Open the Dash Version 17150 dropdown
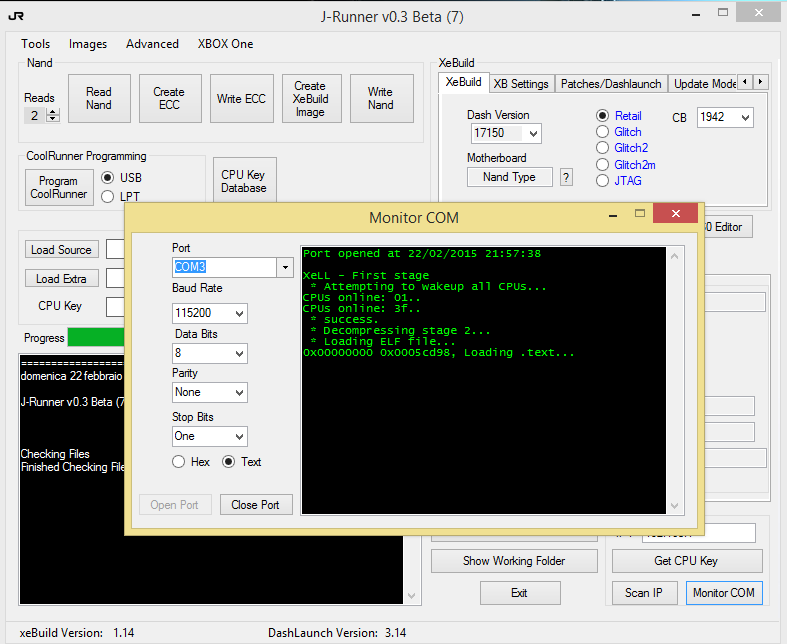The height and width of the screenshot is (644, 787). tap(533, 134)
